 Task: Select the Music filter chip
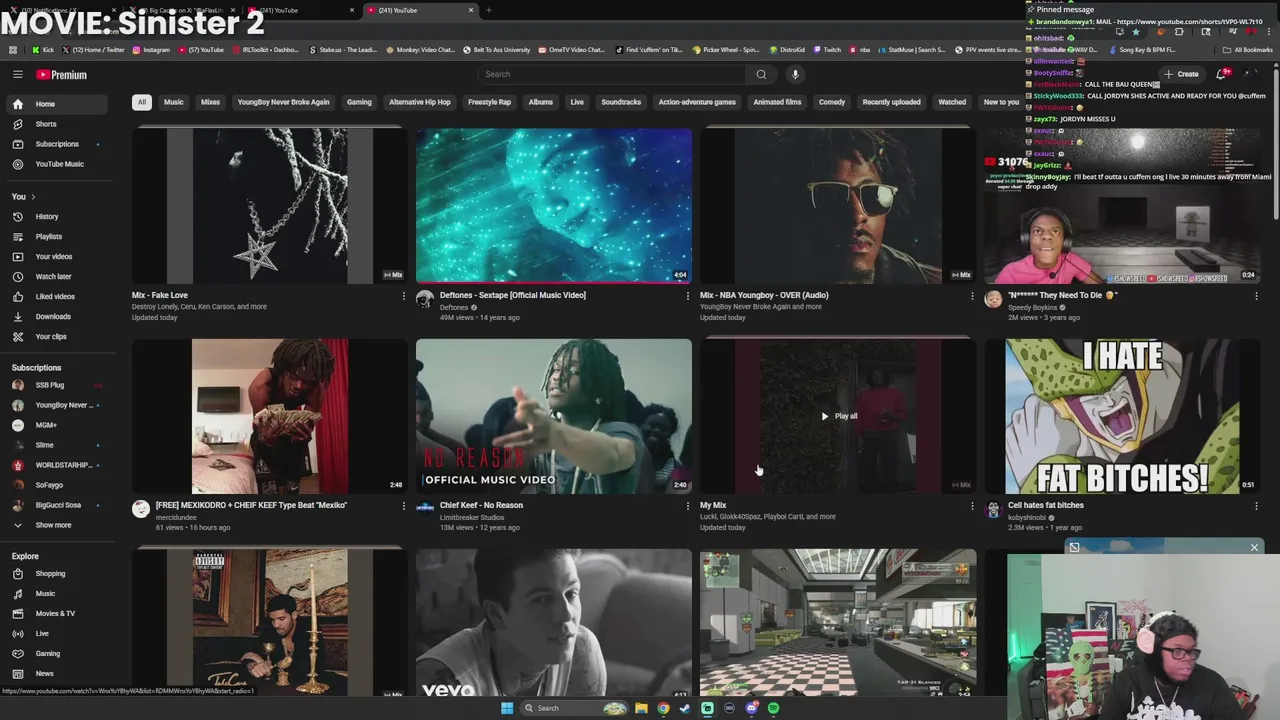point(174,102)
